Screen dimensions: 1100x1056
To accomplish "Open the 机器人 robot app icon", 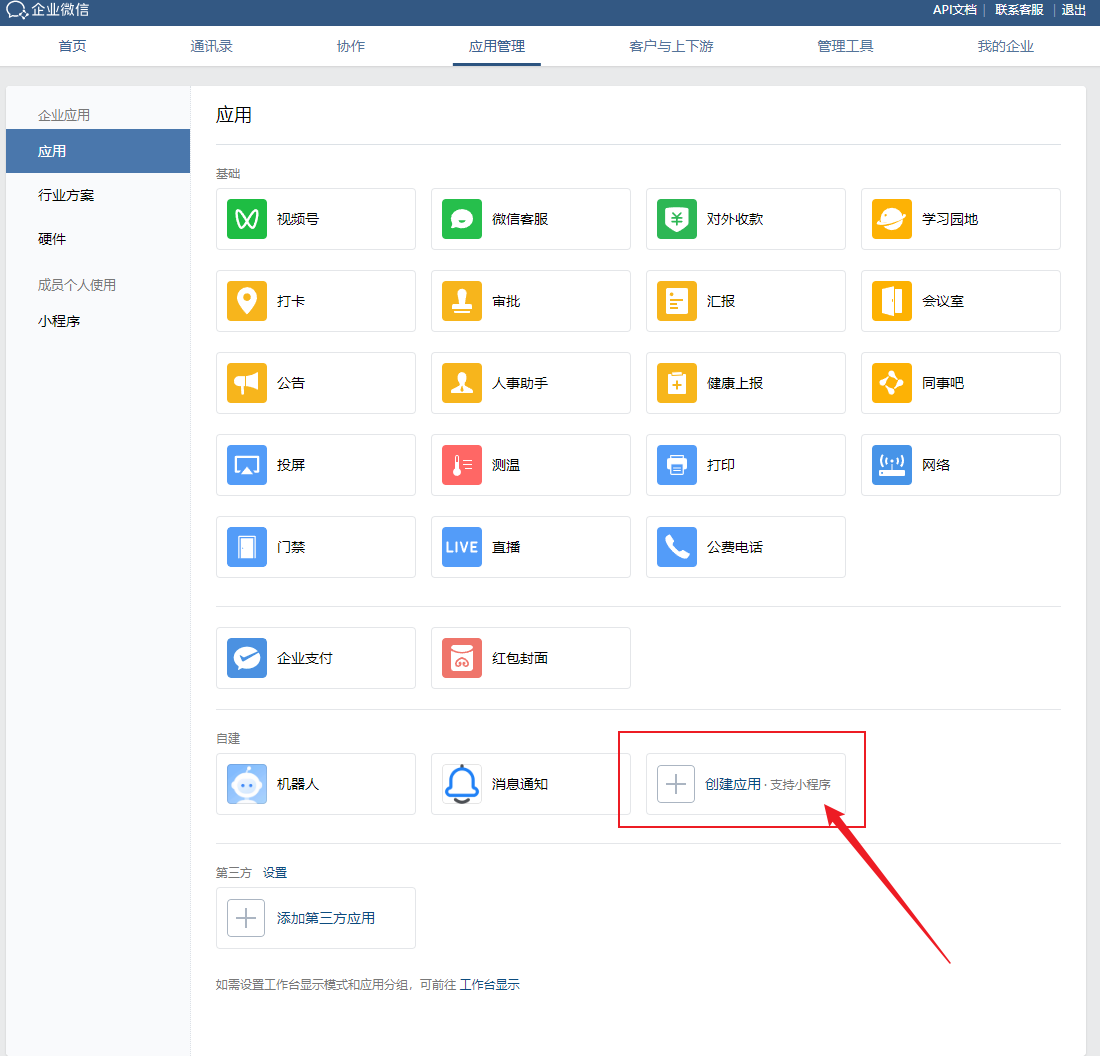I will 246,784.
